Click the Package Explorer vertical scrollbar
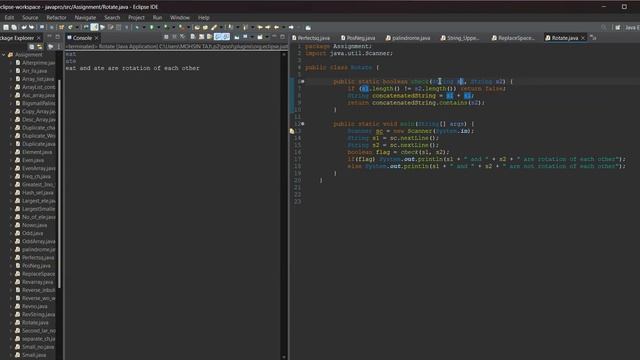Image resolution: width=640 pixels, height=360 pixels. [60, 184]
